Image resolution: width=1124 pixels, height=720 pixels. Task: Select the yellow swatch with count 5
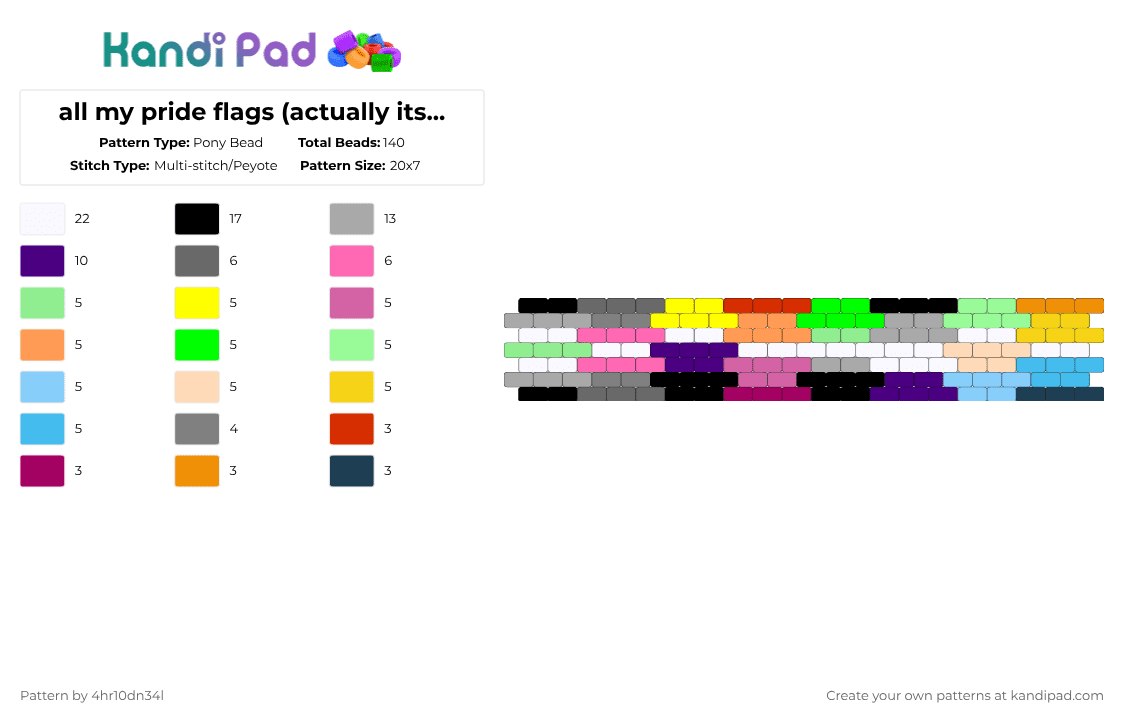(197, 303)
